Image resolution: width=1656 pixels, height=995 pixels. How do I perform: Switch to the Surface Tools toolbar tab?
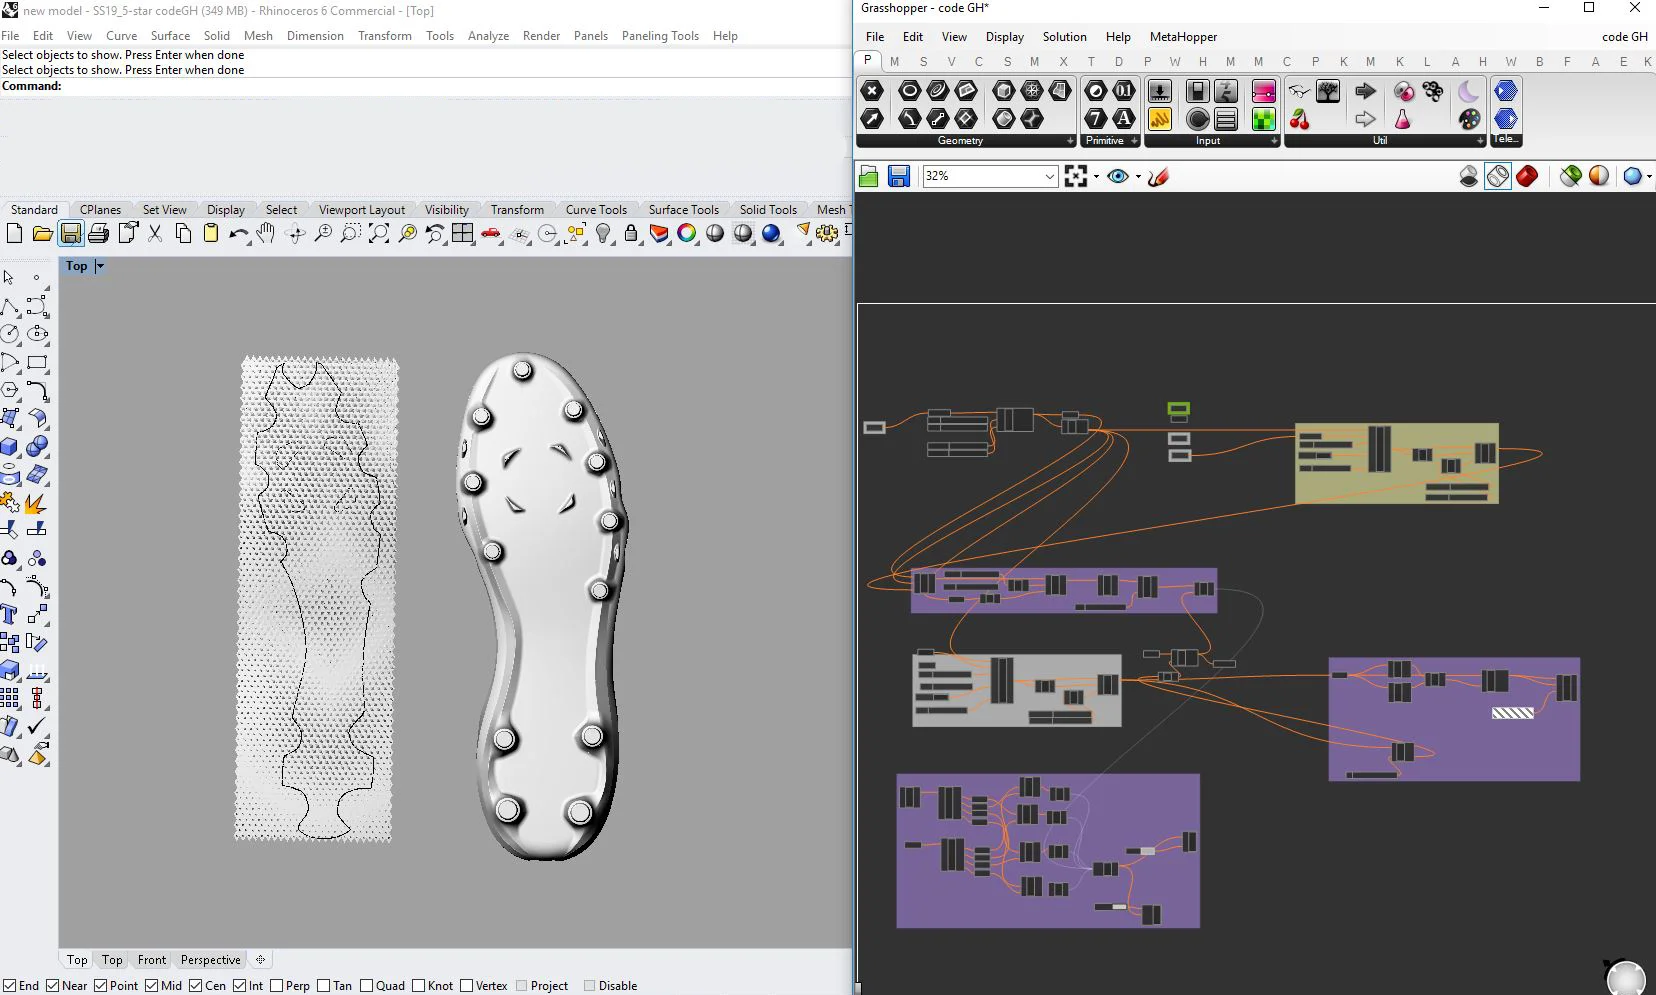[x=684, y=210]
